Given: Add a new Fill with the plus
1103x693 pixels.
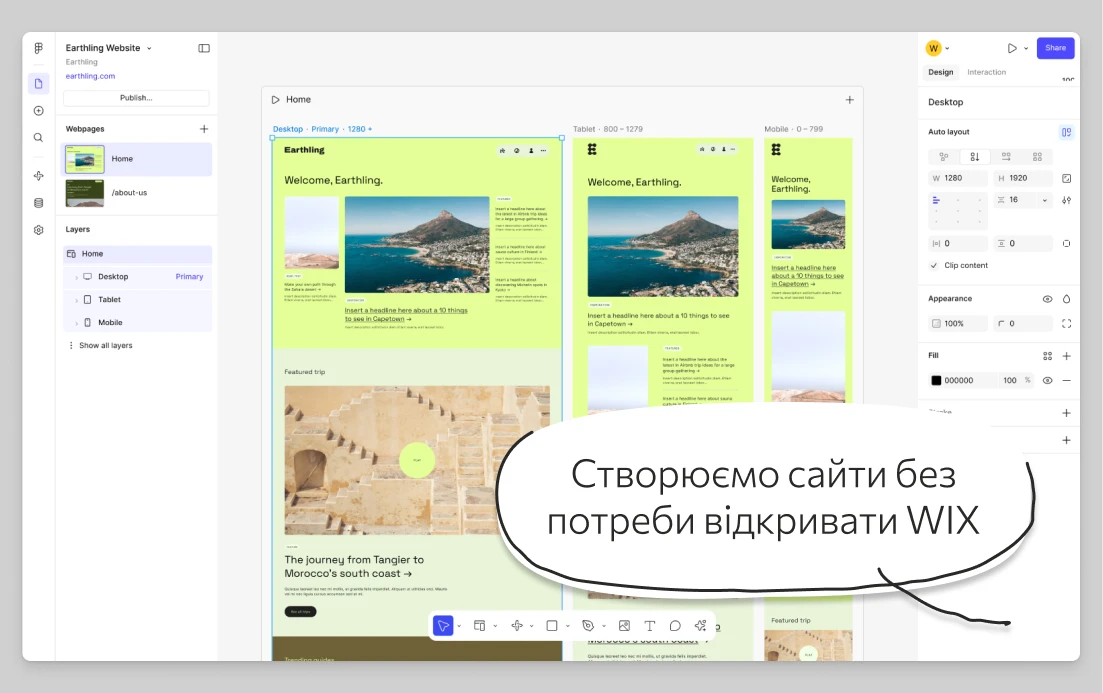Looking at the screenshot, I should [1066, 356].
